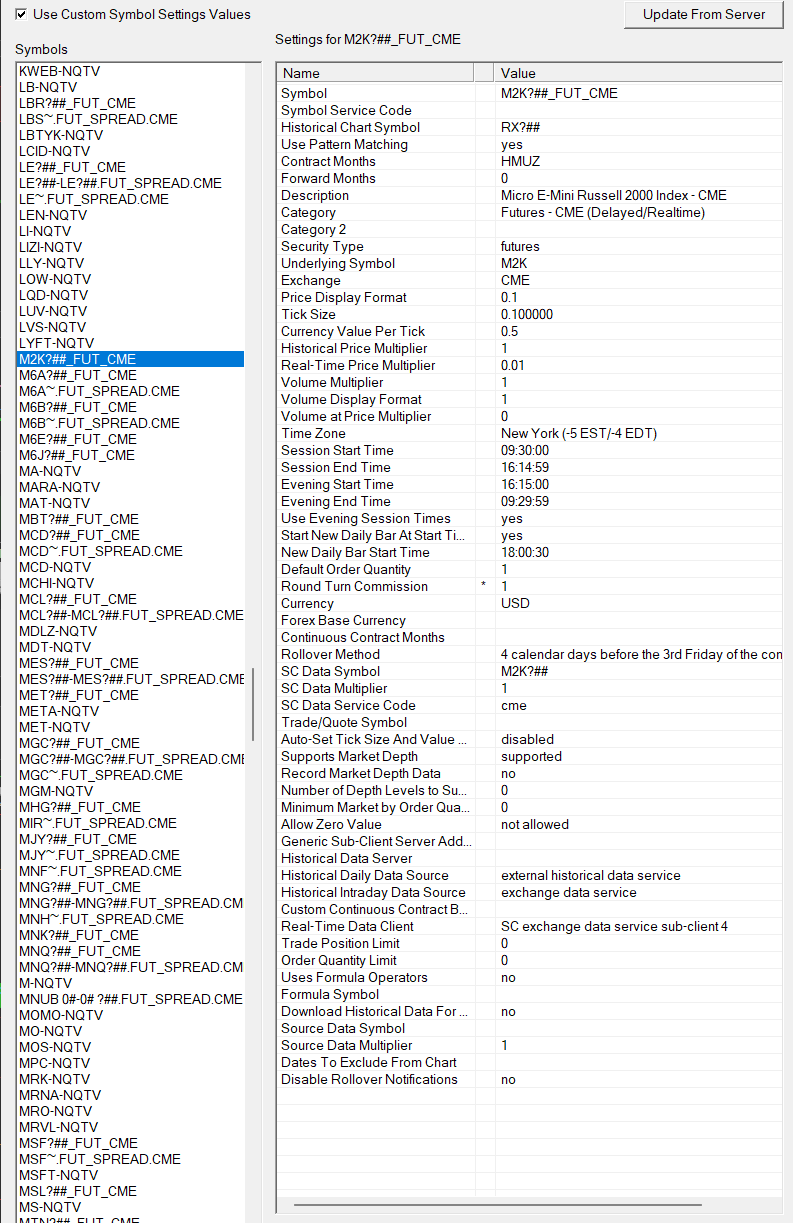This screenshot has width=793, height=1223.
Task: Select MSFT-NQTV in the symbols list
Action: click(x=58, y=1175)
